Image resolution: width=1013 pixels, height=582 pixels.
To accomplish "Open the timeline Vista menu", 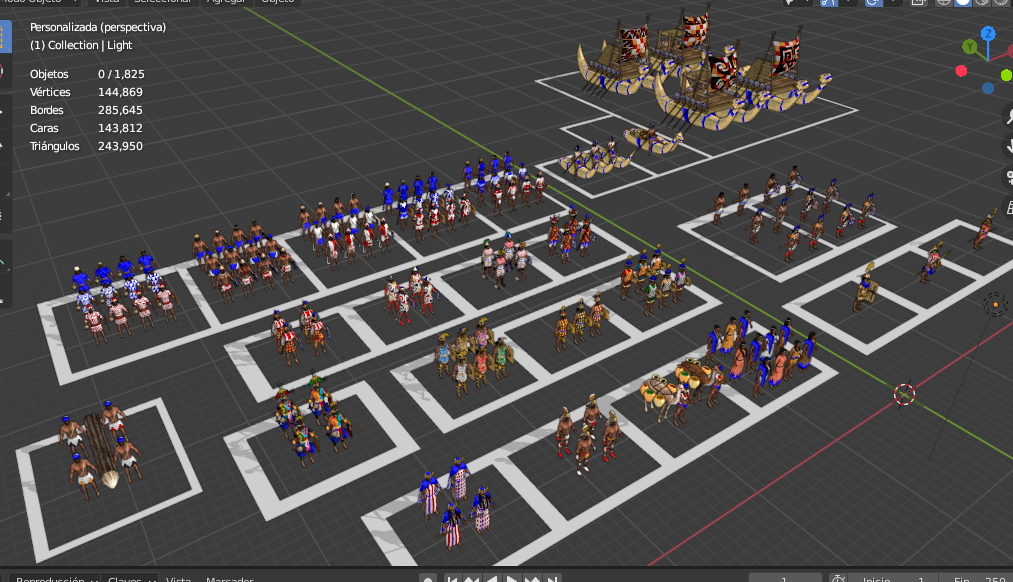I will (178, 578).
